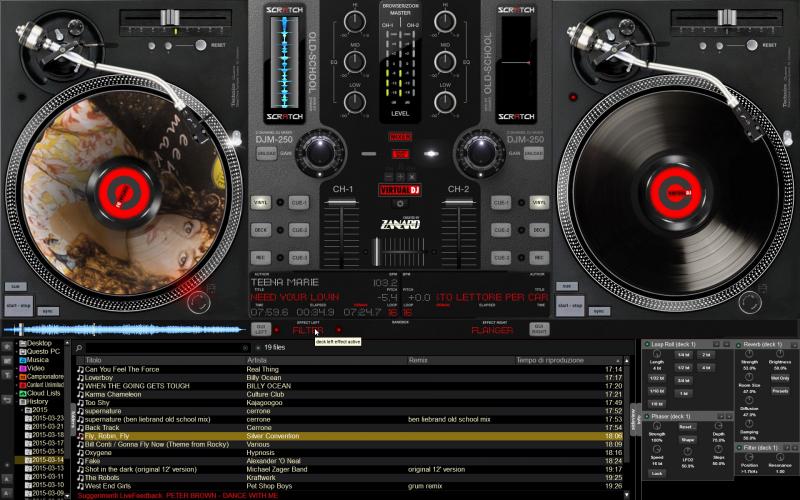This screenshot has width=800, height=500.
Task: Click the left channel MID EQ knob
Action: tap(355, 62)
